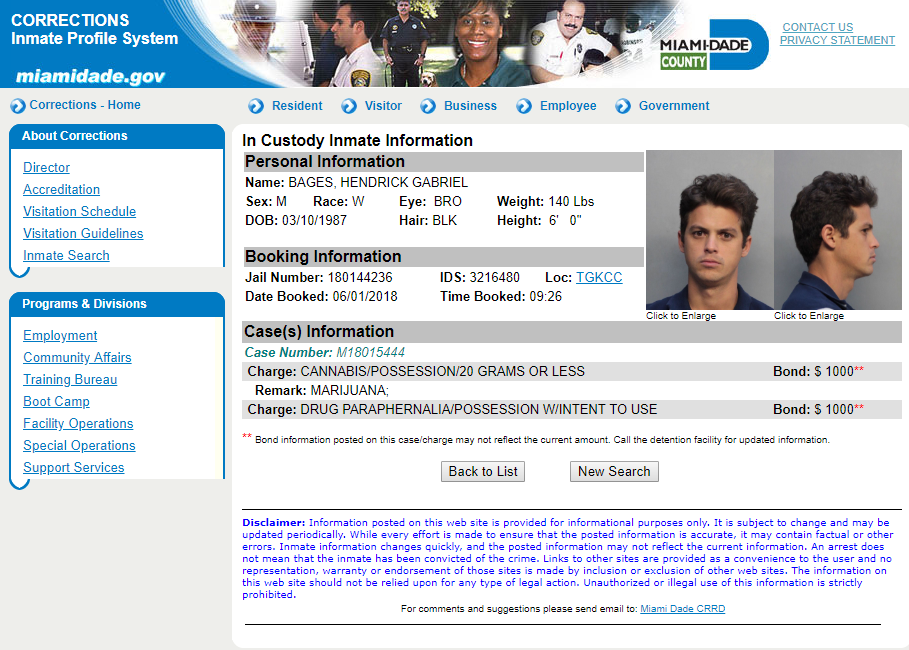Click the Miami-Dade County logo
This screenshot has height=650, width=909.
click(x=712, y=46)
